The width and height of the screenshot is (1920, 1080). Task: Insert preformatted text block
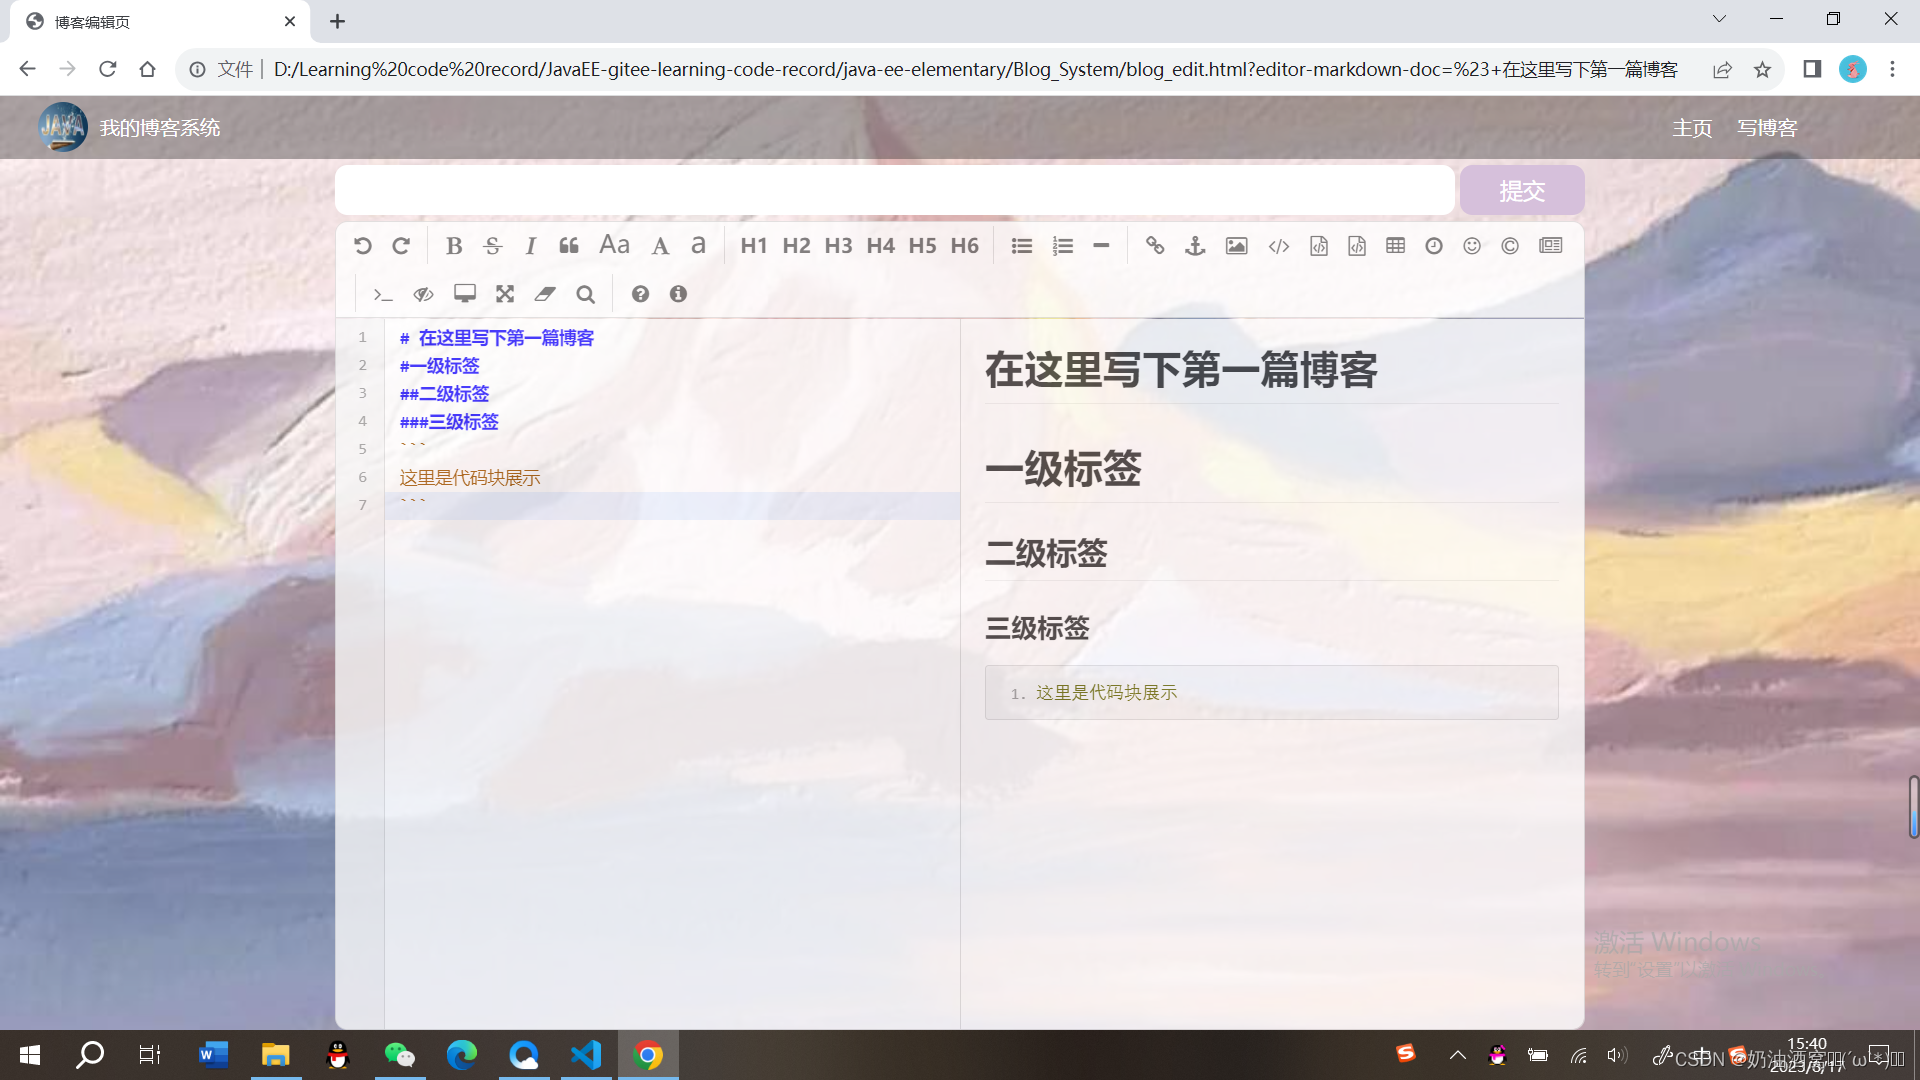1319,246
